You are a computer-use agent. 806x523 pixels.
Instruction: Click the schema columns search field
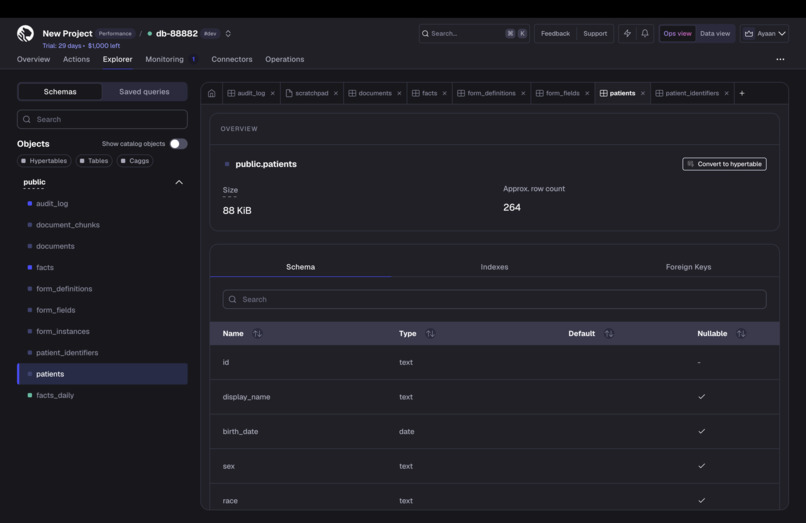click(494, 299)
